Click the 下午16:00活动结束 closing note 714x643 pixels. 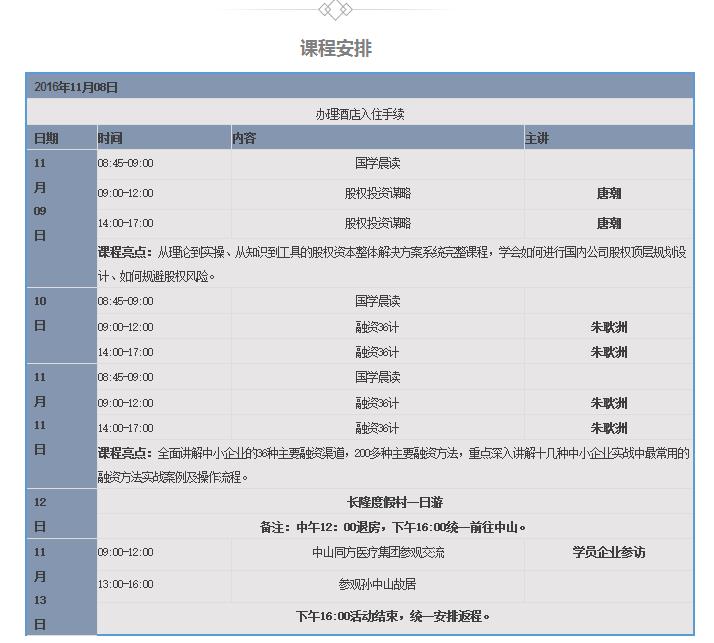coord(393,616)
